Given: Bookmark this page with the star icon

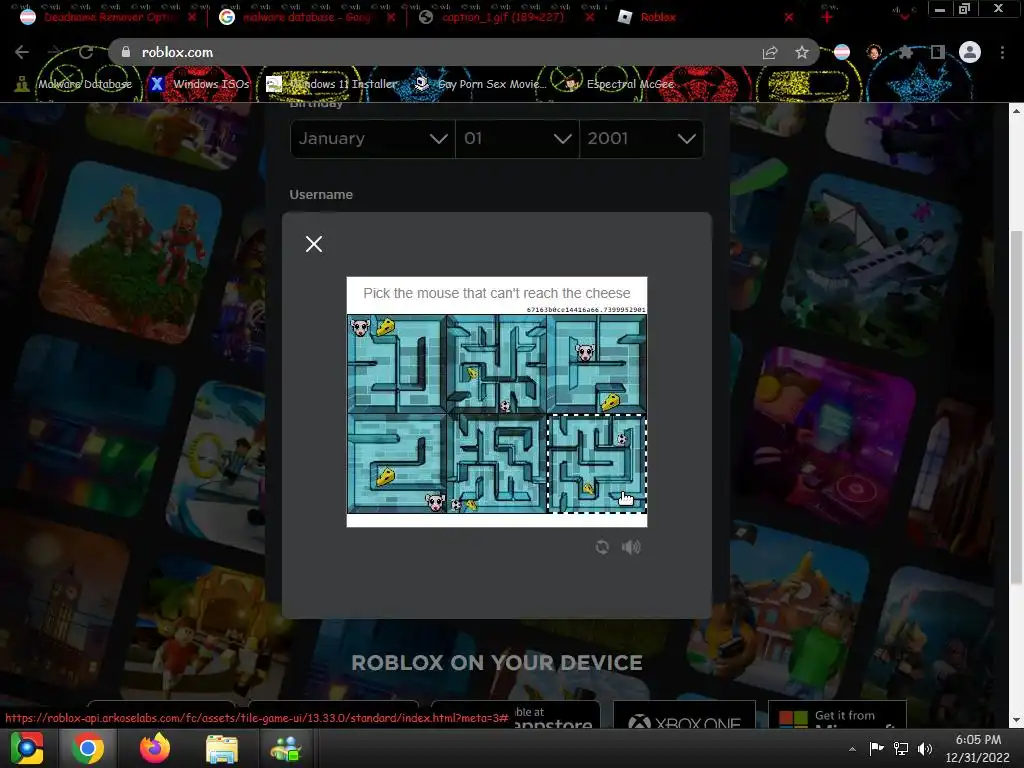Looking at the screenshot, I should pyautogui.click(x=802, y=52).
